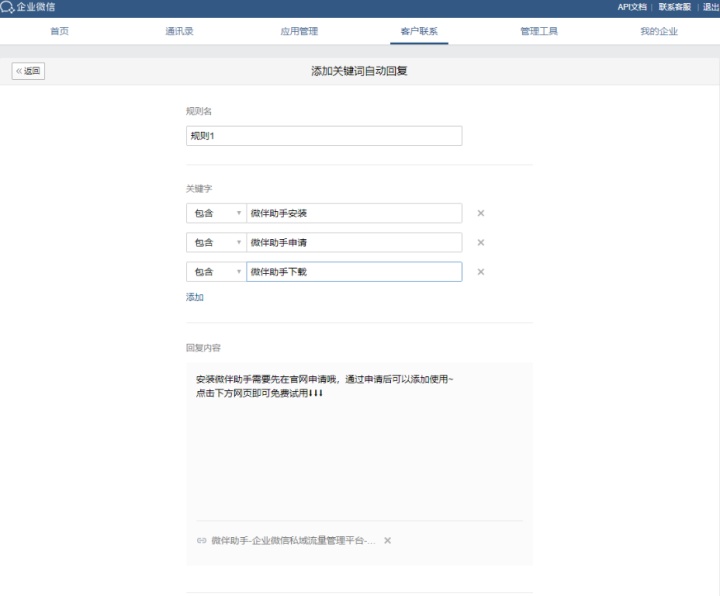Open match type dropdown for 微伴助手下载
Screen dimensions: 720x596
[216, 272]
